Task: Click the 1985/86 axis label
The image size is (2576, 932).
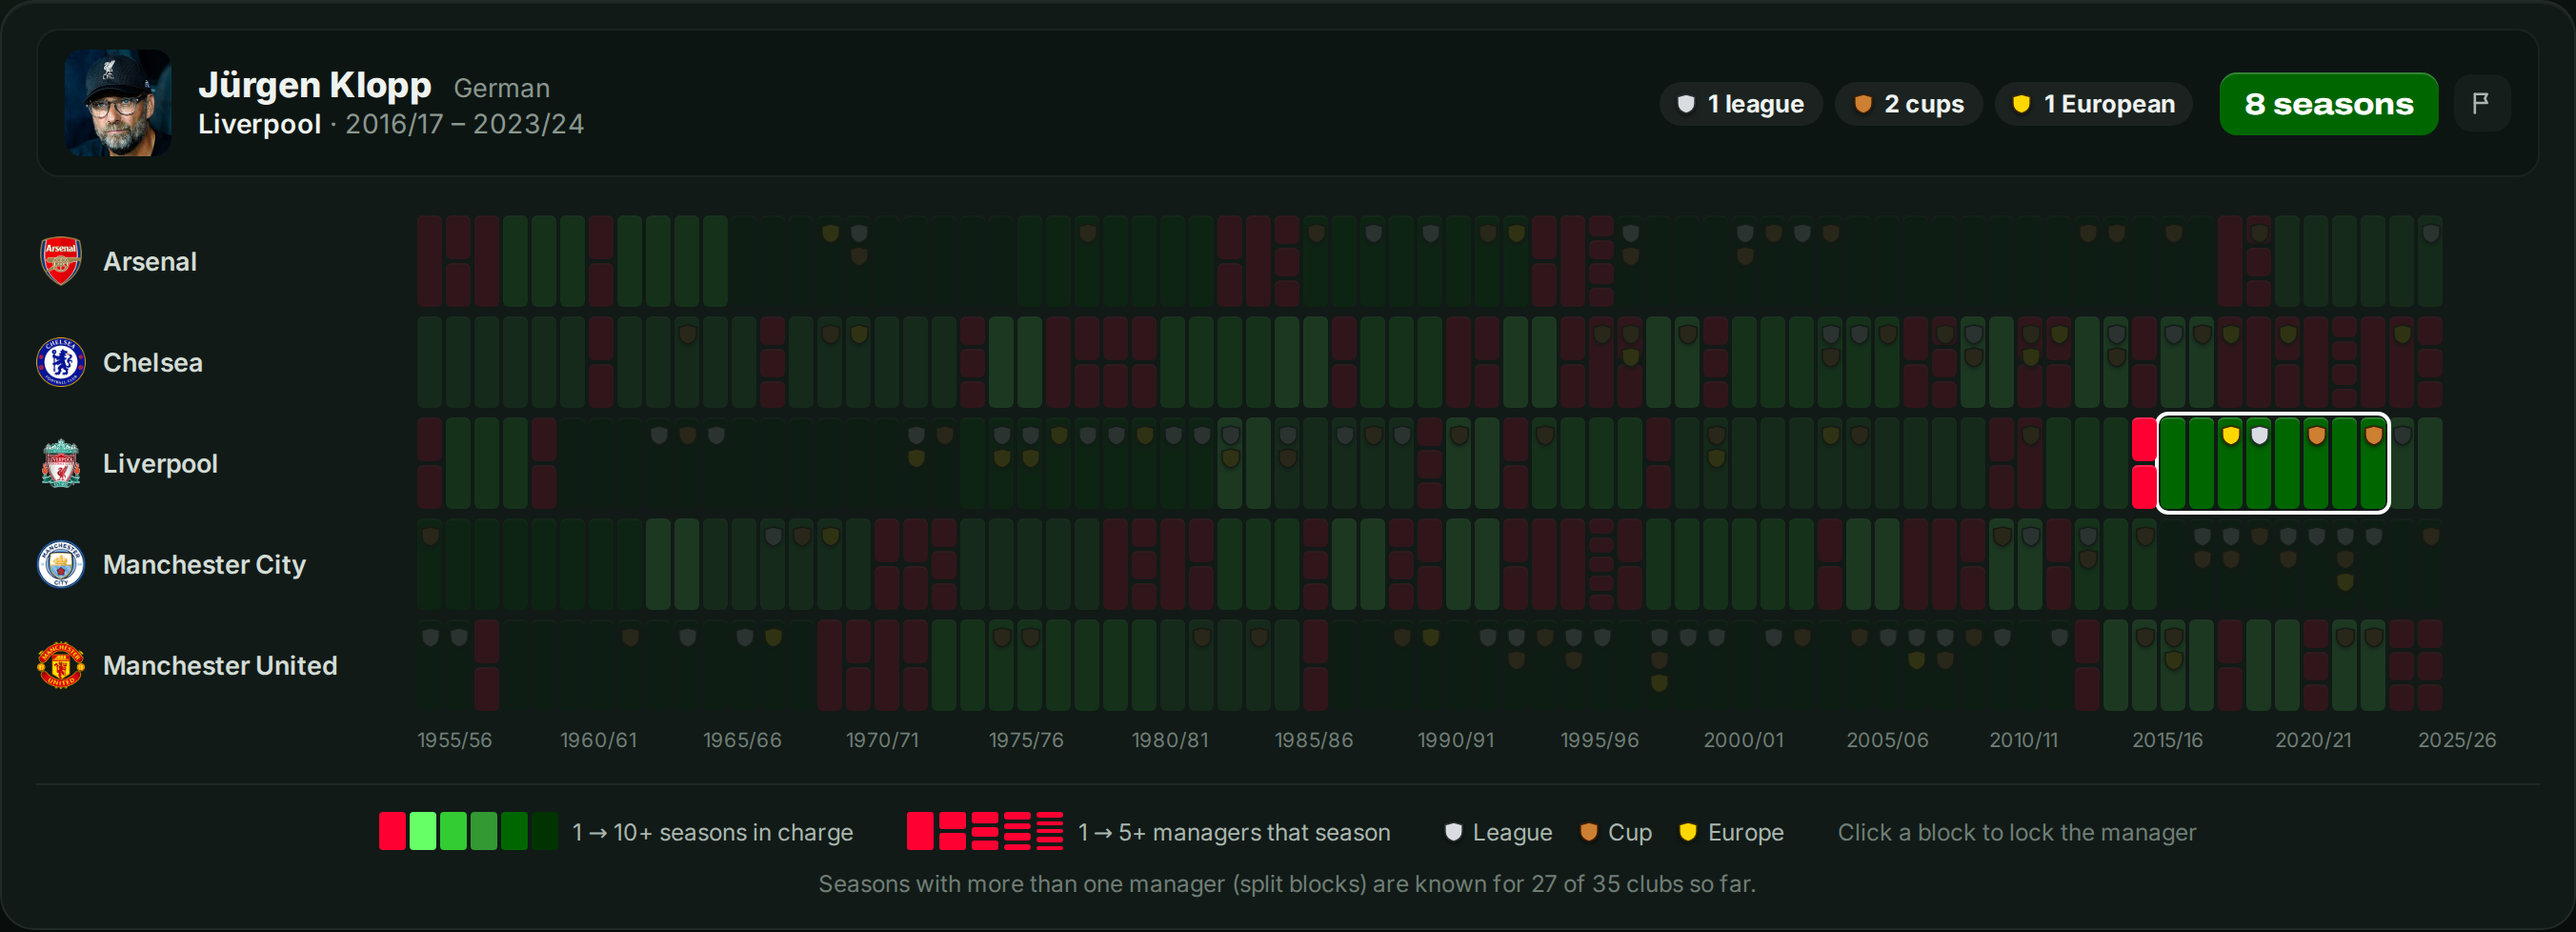Action: [1313, 740]
